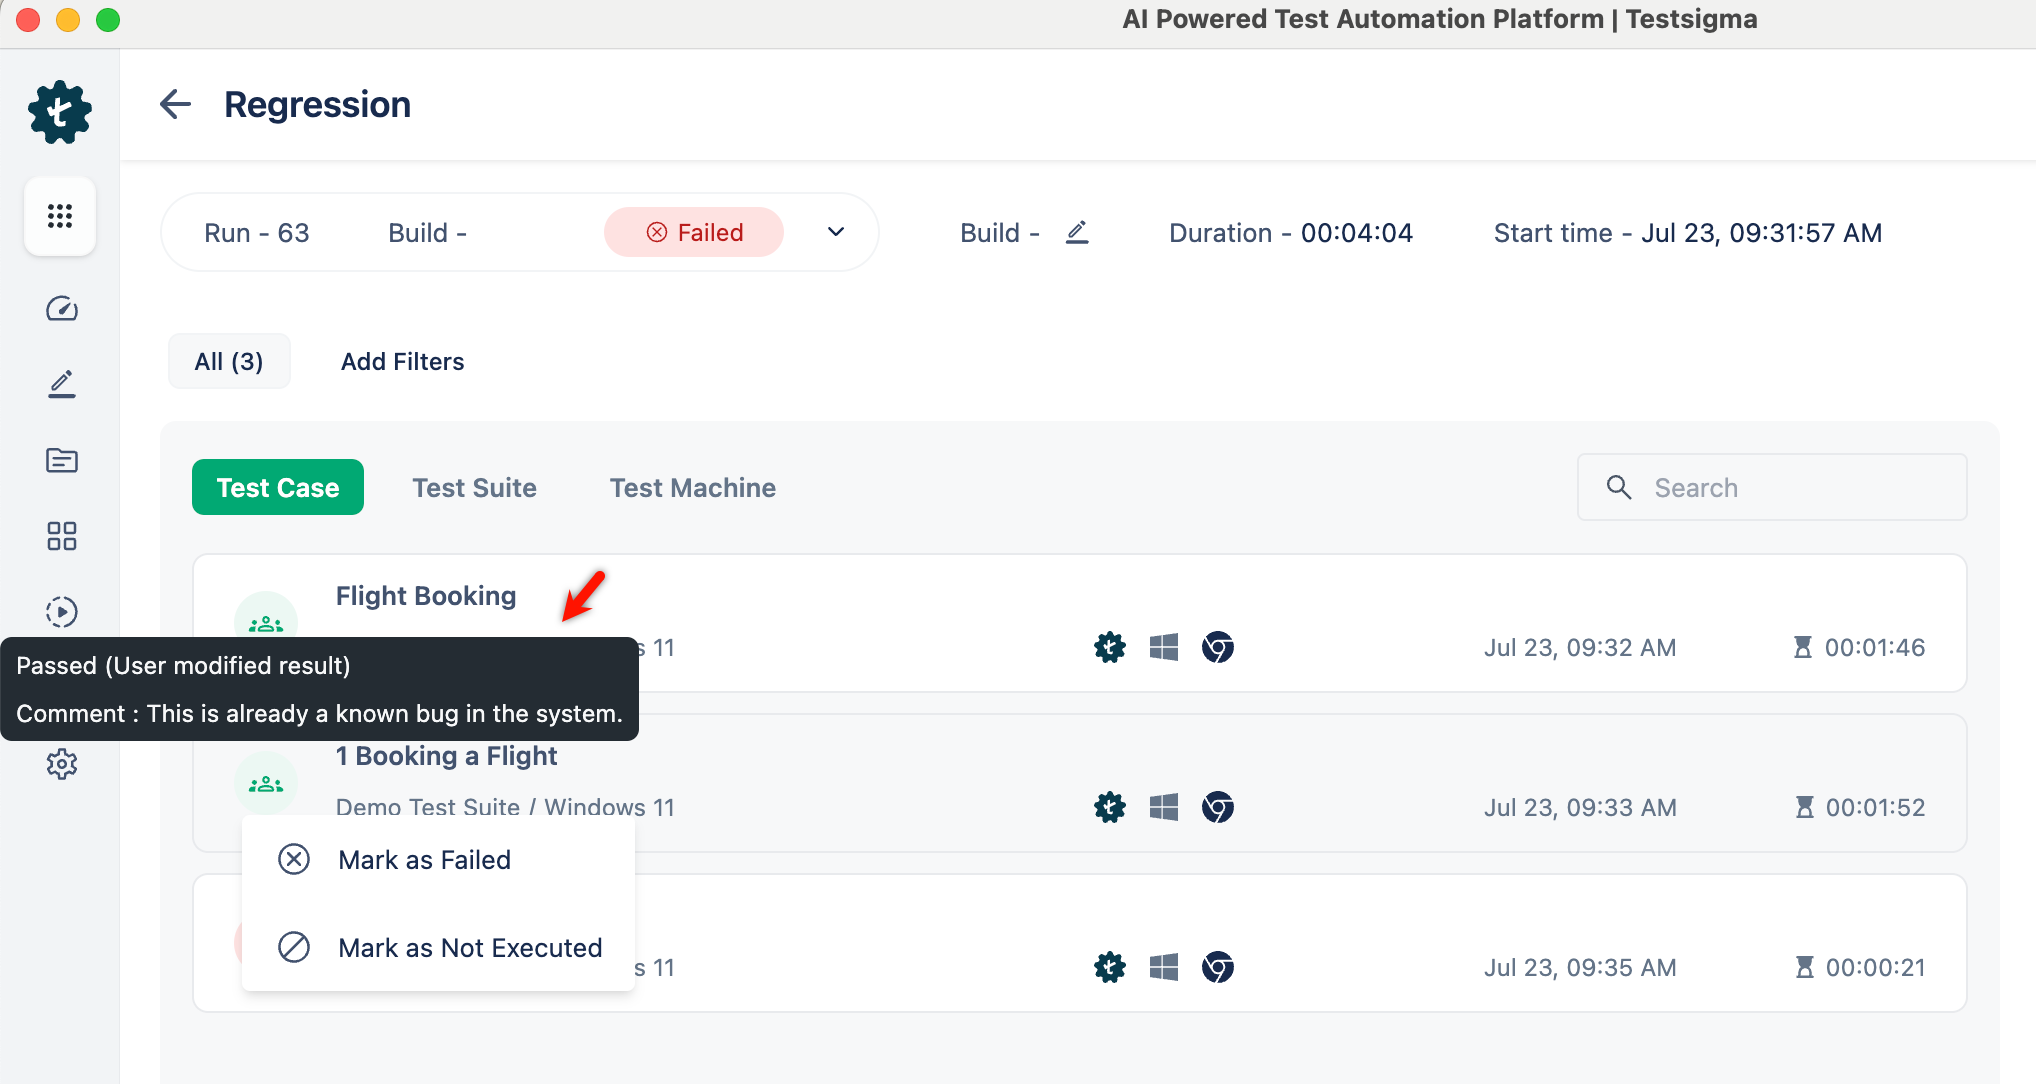Open the folder-style test data icon
The width and height of the screenshot is (2036, 1084).
coord(61,460)
